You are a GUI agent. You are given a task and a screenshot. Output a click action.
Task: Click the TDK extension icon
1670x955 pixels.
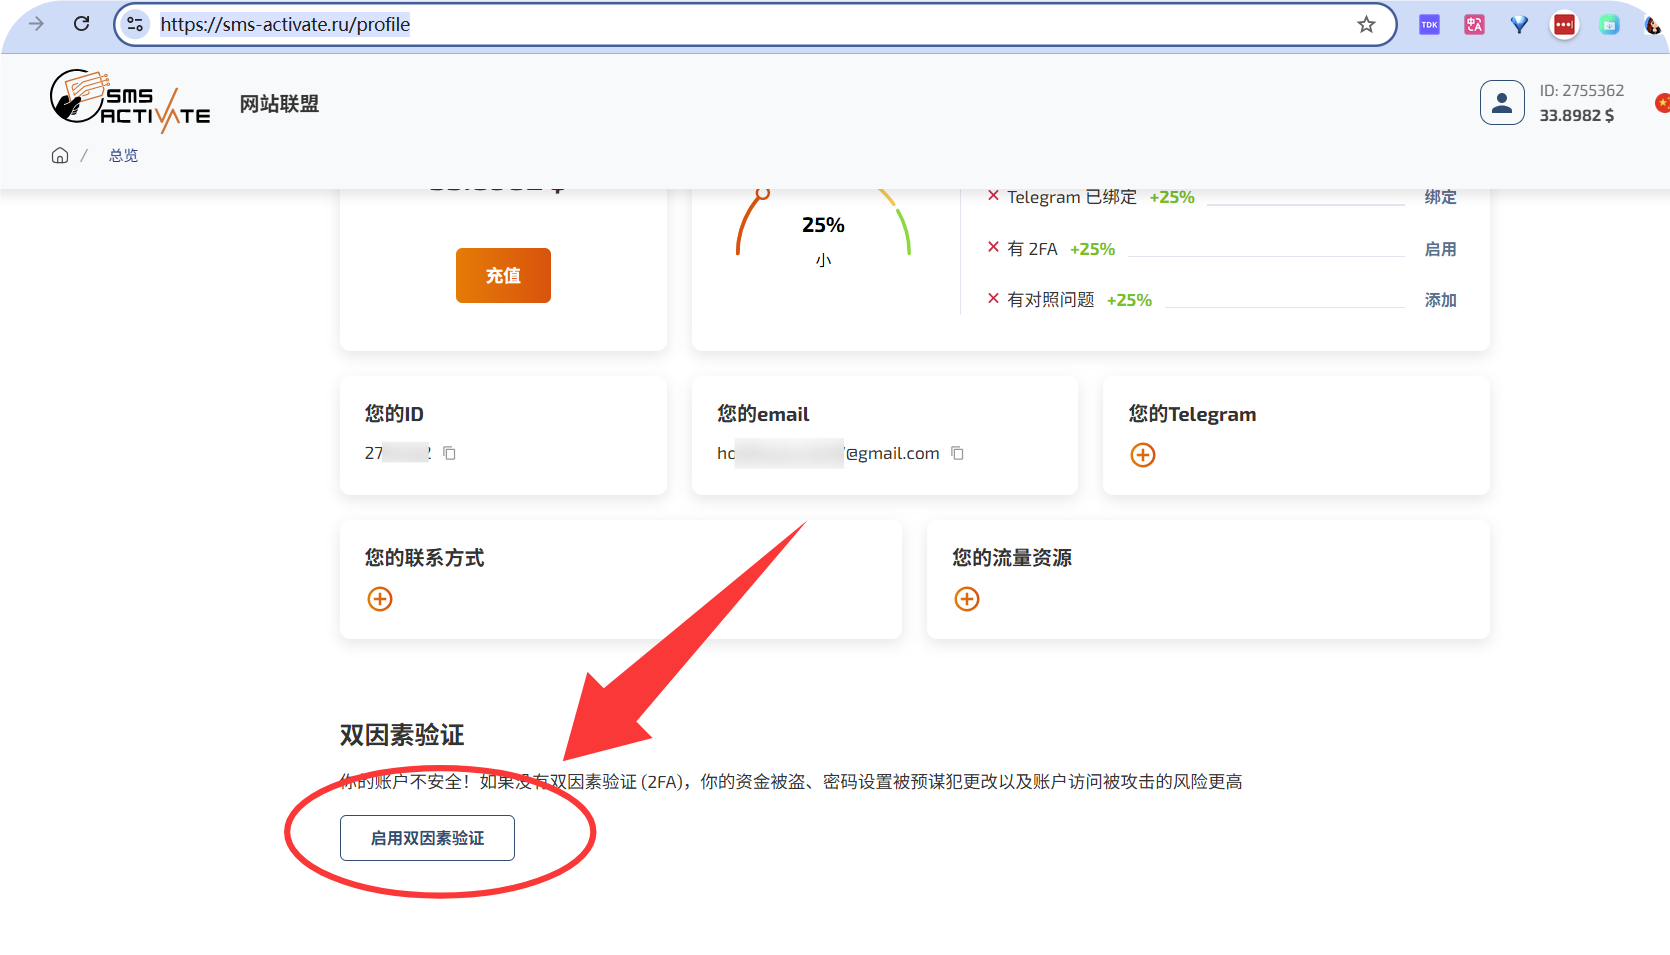[1428, 24]
